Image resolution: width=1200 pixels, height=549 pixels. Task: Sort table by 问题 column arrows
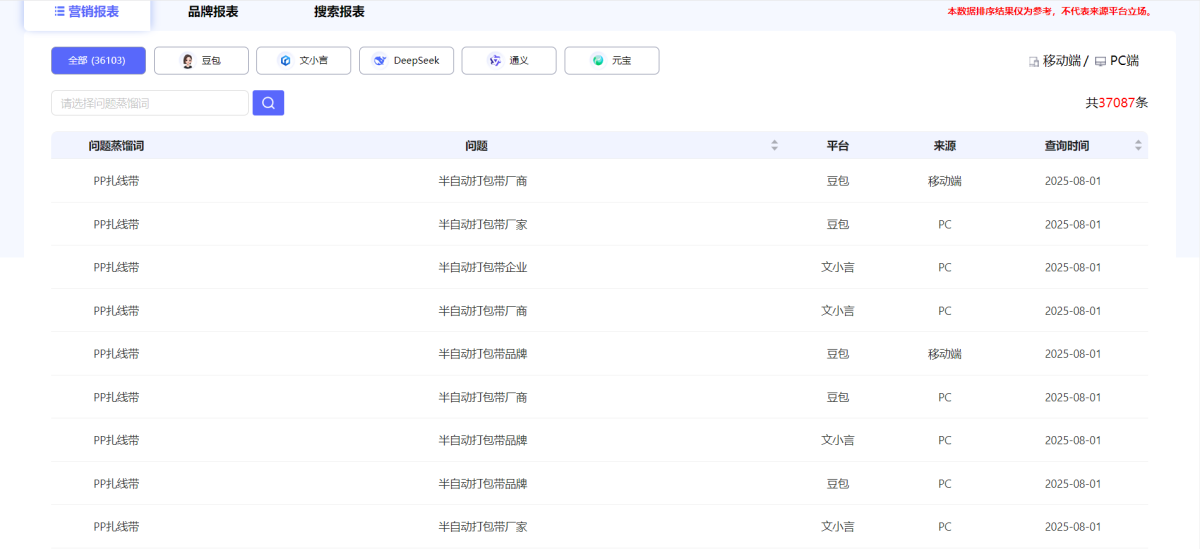774,146
